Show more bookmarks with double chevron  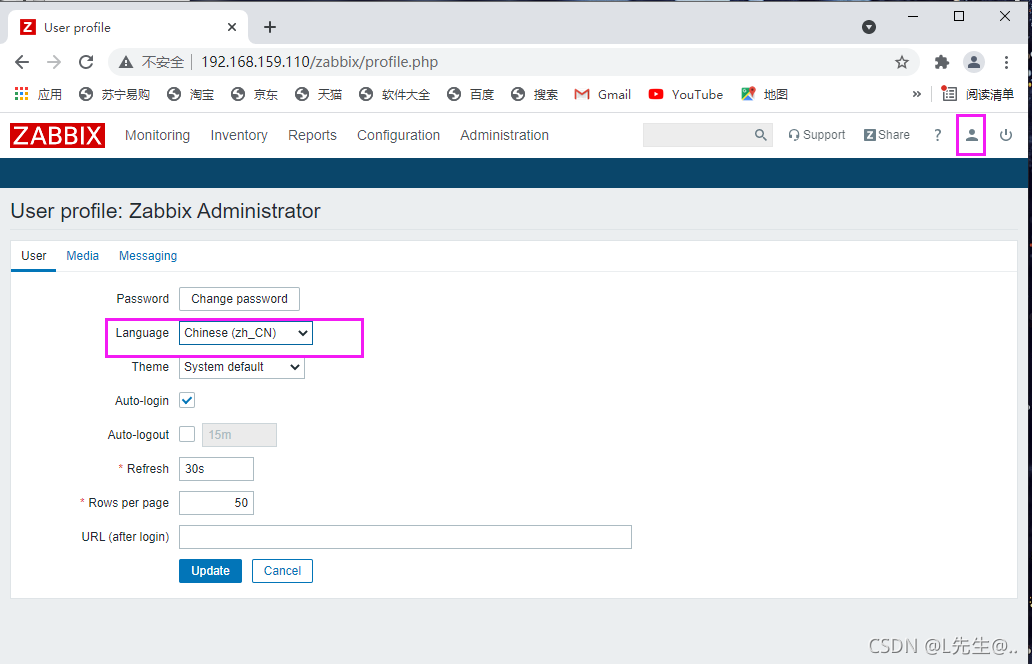click(x=916, y=94)
